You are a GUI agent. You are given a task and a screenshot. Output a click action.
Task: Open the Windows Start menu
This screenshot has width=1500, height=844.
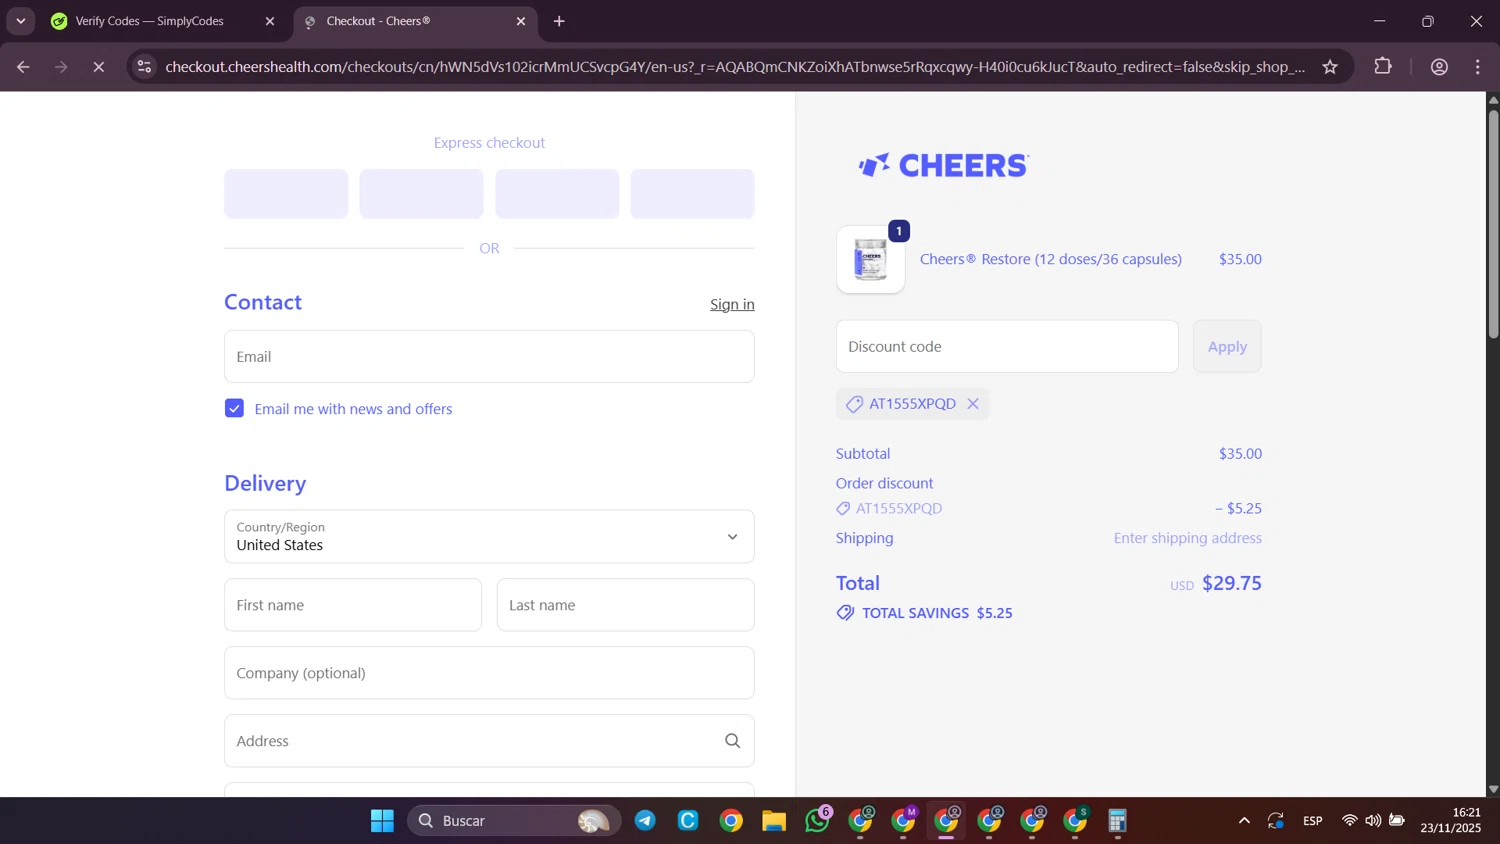click(382, 821)
